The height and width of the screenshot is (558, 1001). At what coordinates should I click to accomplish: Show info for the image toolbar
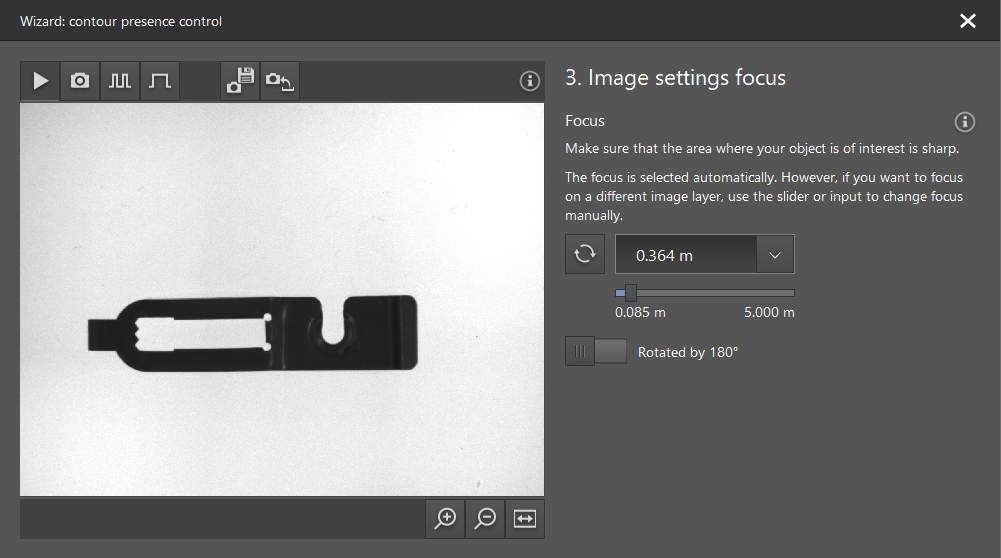click(x=530, y=82)
